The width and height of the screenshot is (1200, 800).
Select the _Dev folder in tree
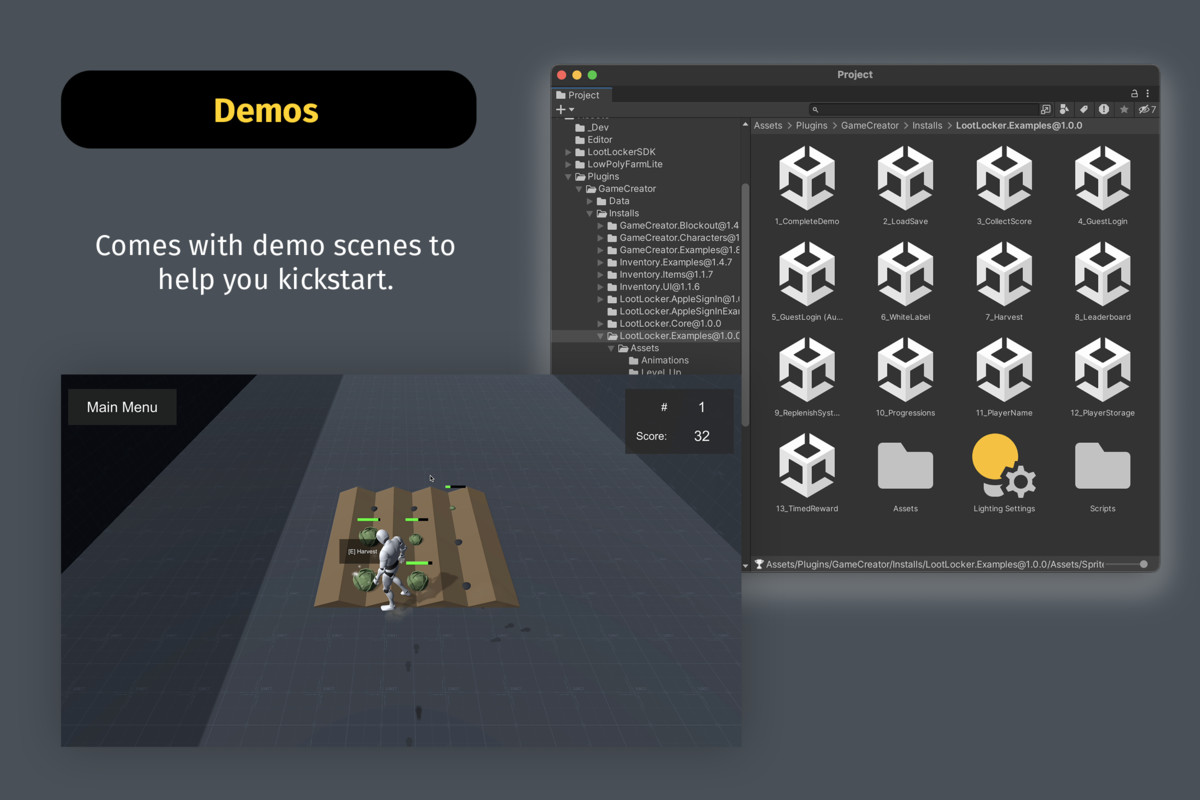(x=593, y=128)
